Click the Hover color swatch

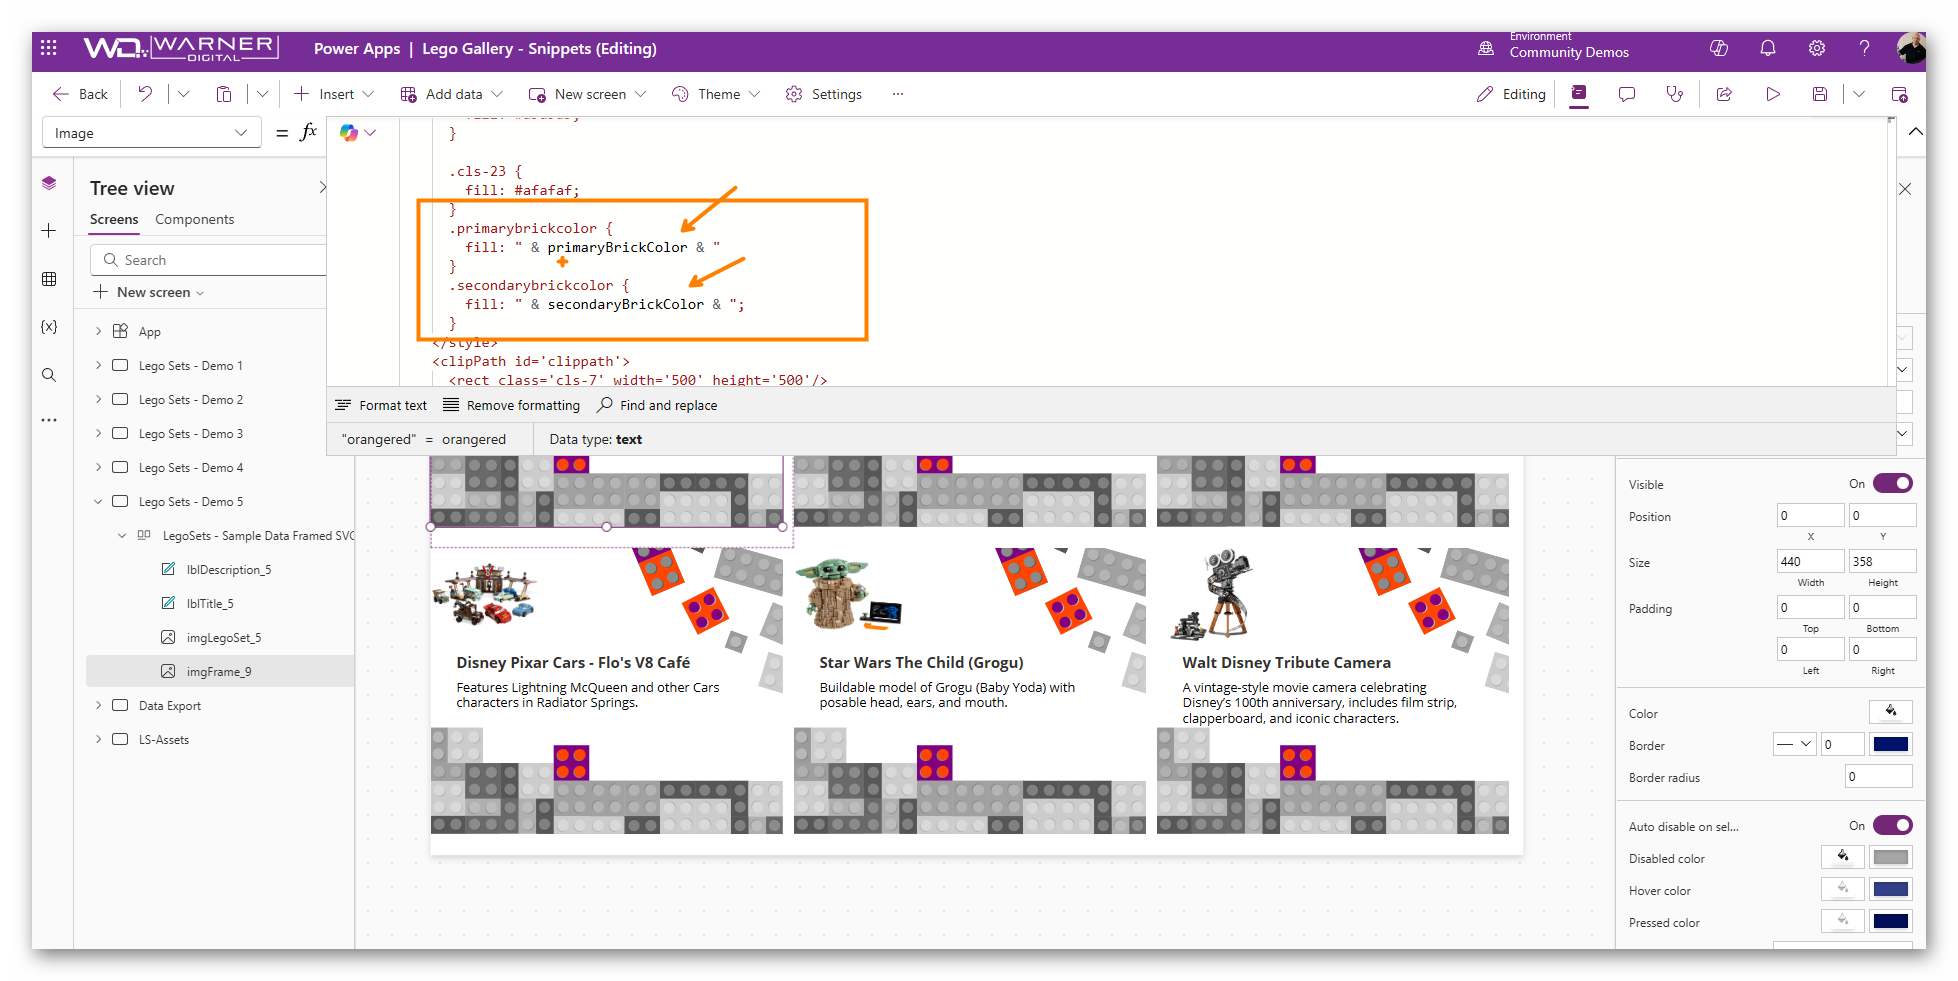coord(1890,890)
